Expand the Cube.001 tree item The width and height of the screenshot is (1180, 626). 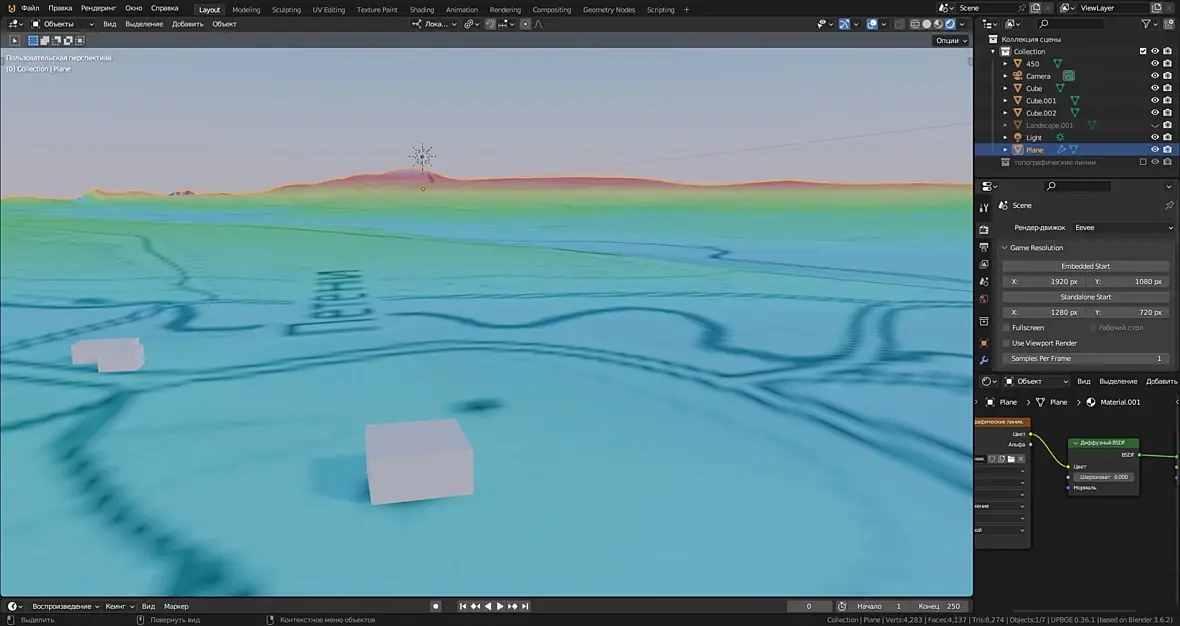click(x=1006, y=101)
